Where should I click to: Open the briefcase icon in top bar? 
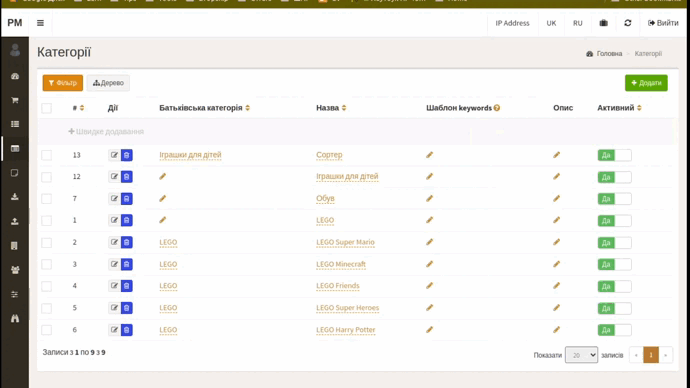coord(603,23)
